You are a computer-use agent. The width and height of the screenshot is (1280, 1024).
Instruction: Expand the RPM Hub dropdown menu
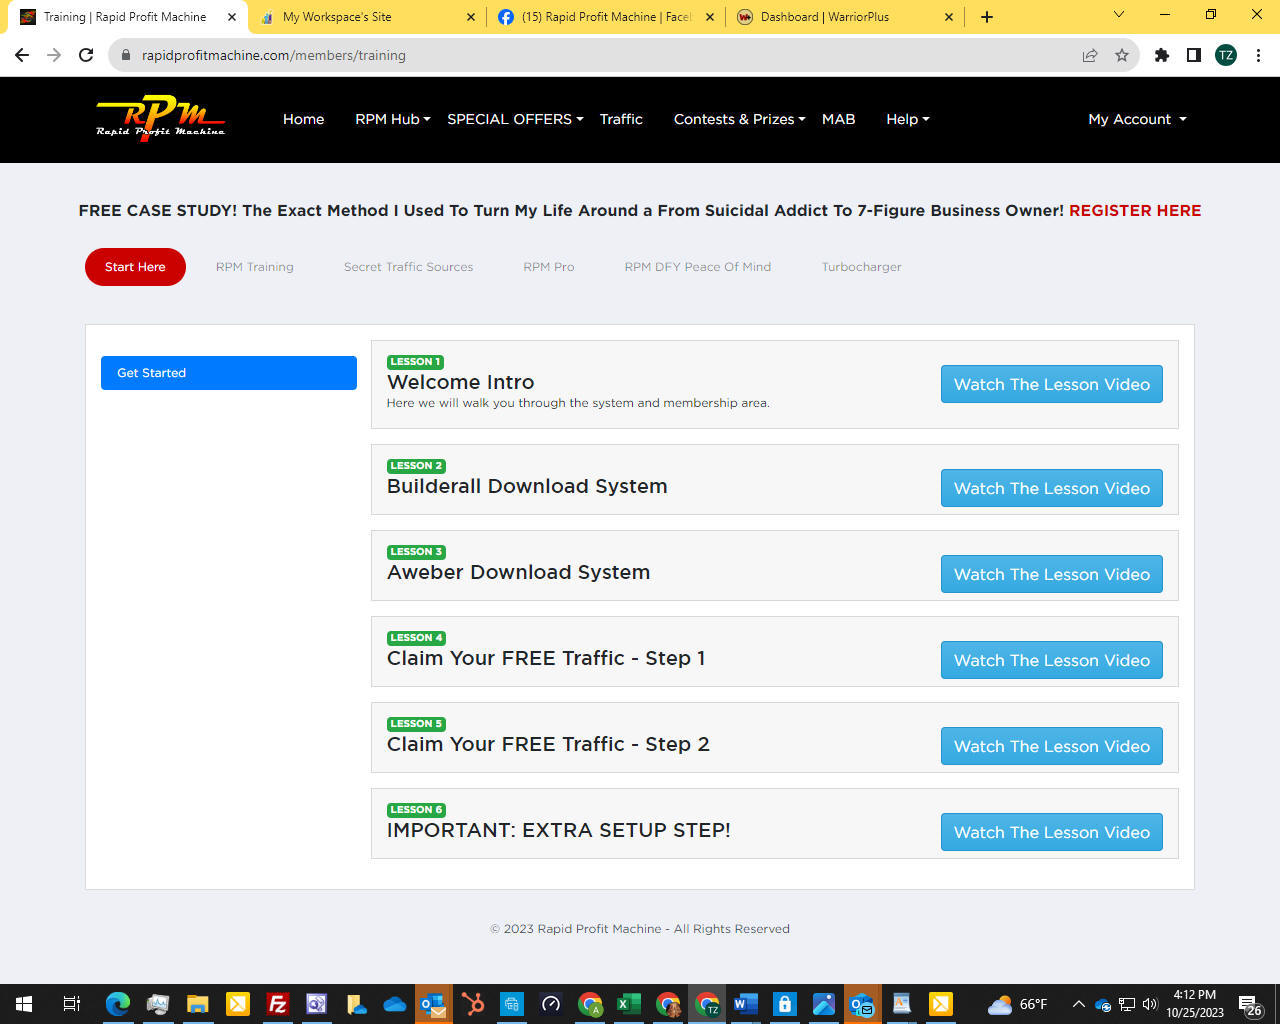coord(393,119)
